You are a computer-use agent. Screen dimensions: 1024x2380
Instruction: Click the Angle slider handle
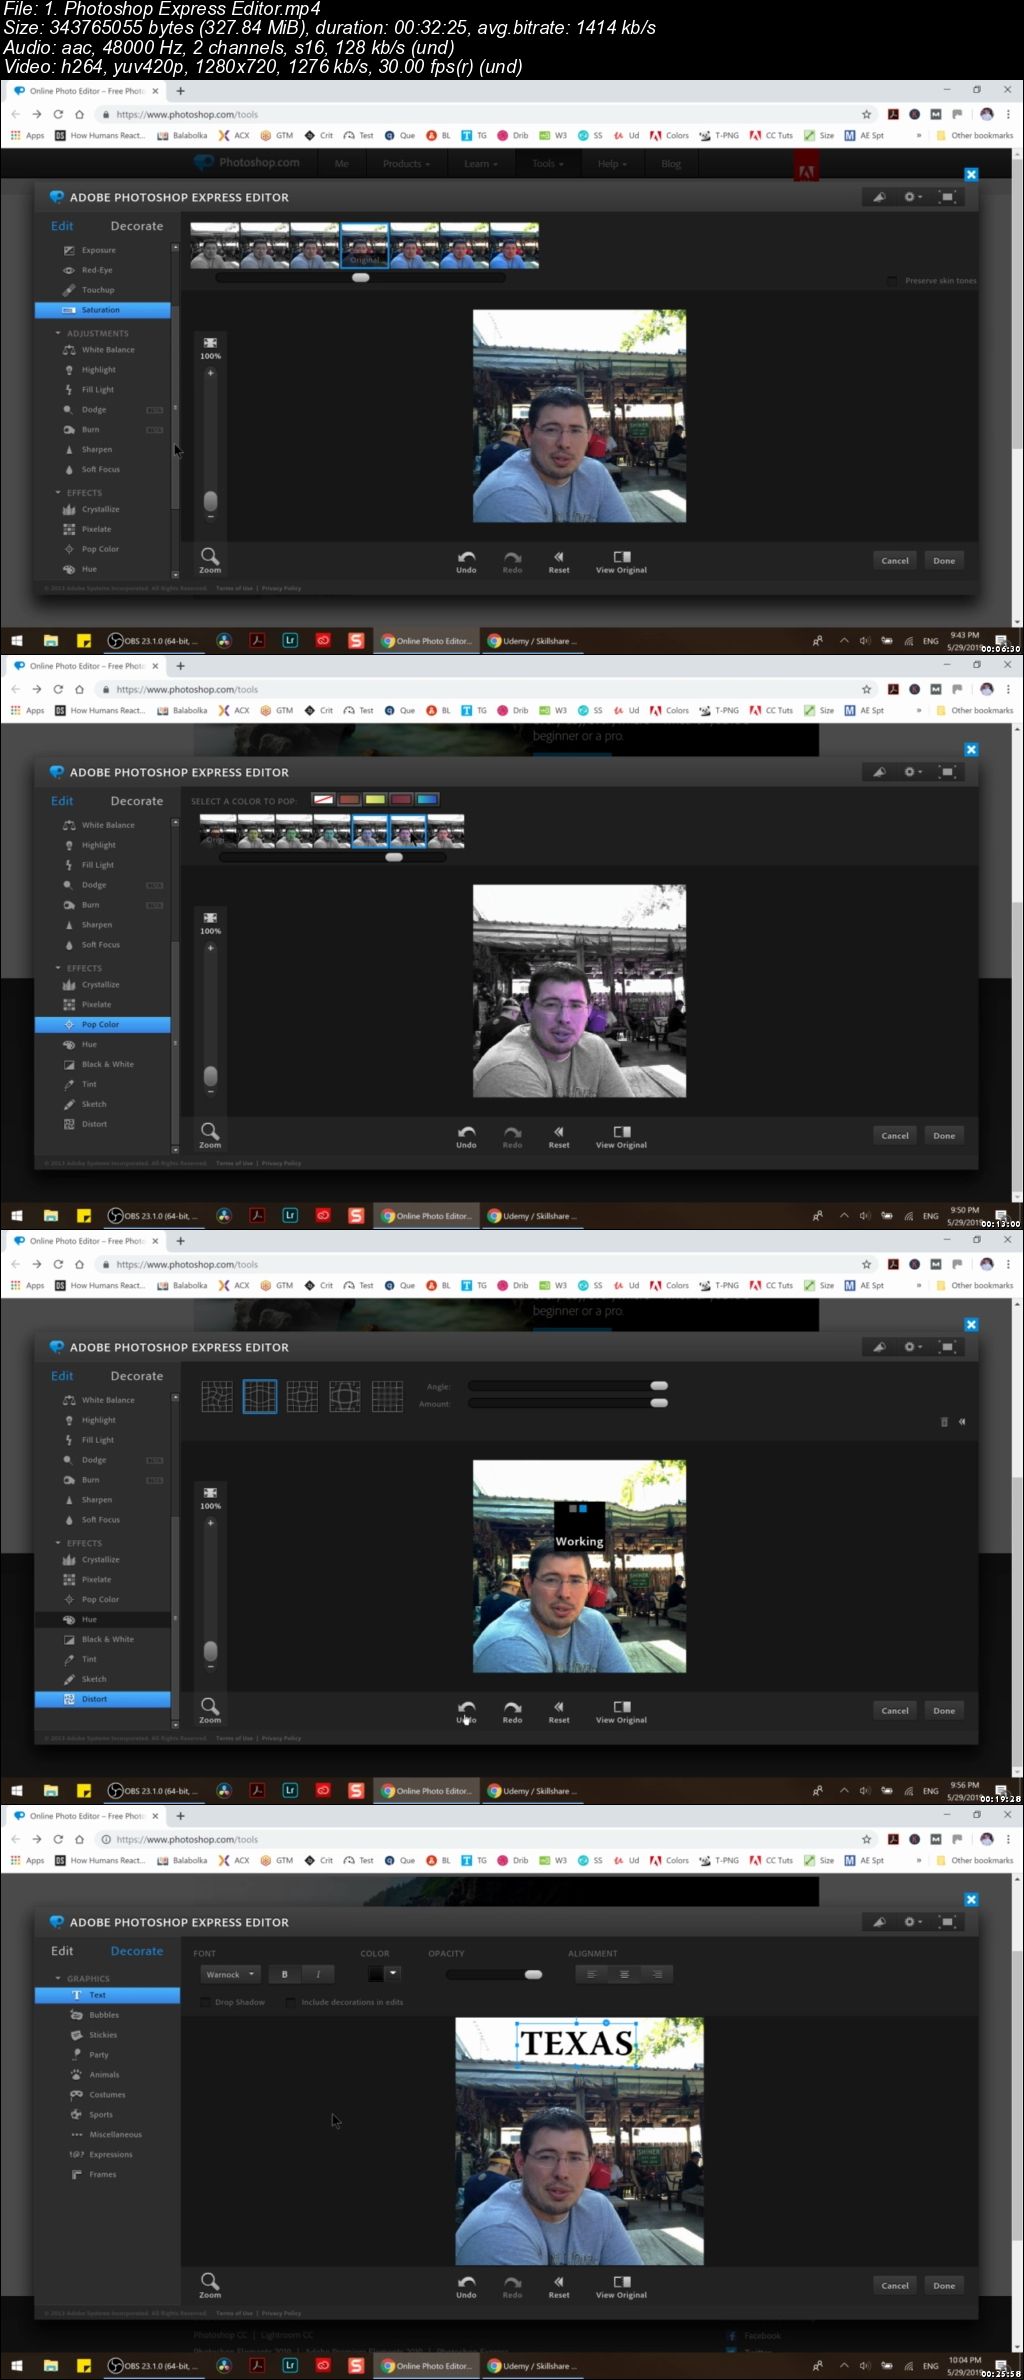click(659, 1385)
